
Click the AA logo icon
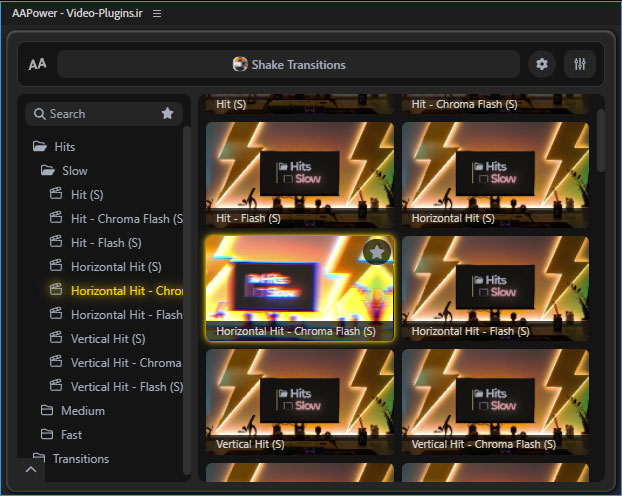pyautogui.click(x=37, y=65)
